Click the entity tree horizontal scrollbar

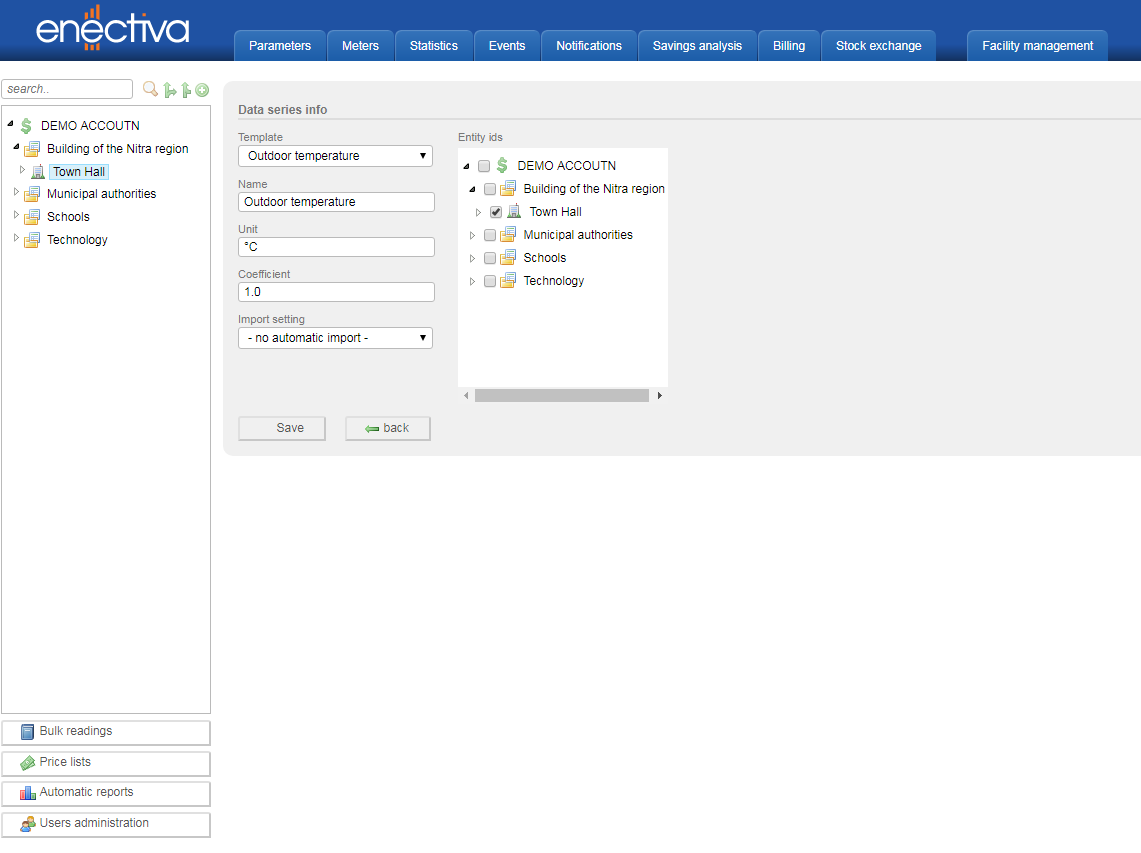point(561,396)
